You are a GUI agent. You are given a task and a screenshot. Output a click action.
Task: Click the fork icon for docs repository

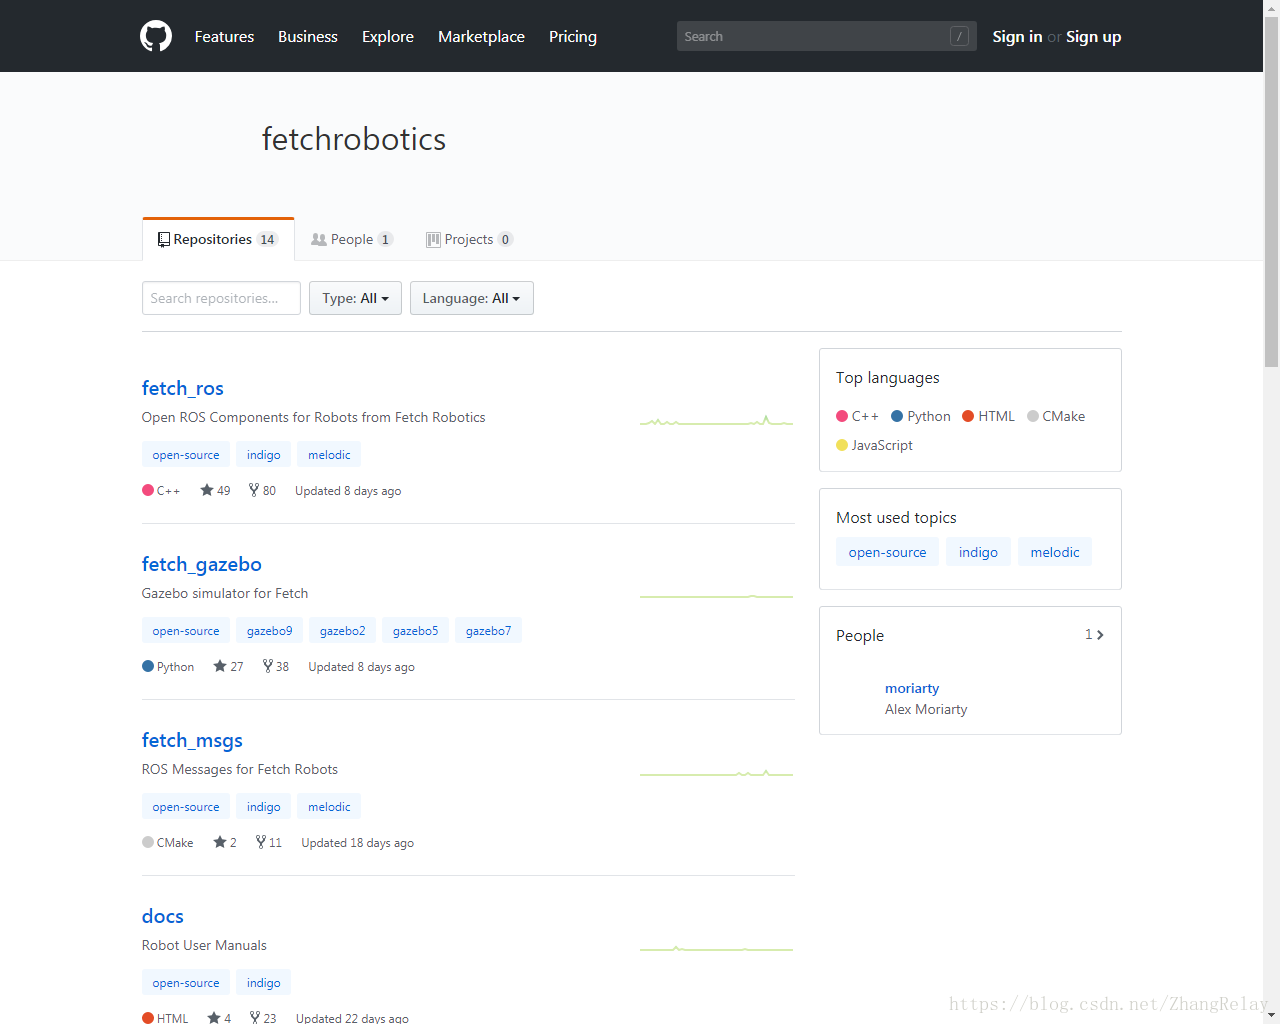click(255, 1017)
